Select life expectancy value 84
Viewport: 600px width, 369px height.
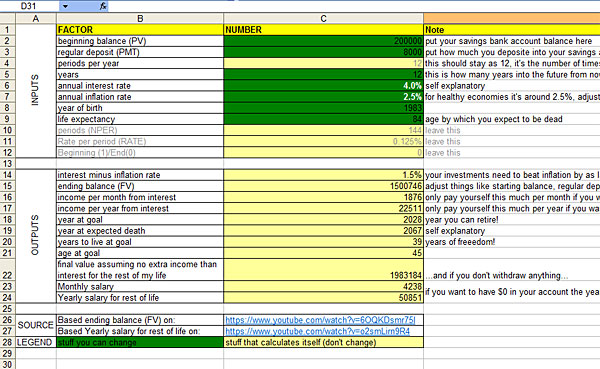pos(323,119)
